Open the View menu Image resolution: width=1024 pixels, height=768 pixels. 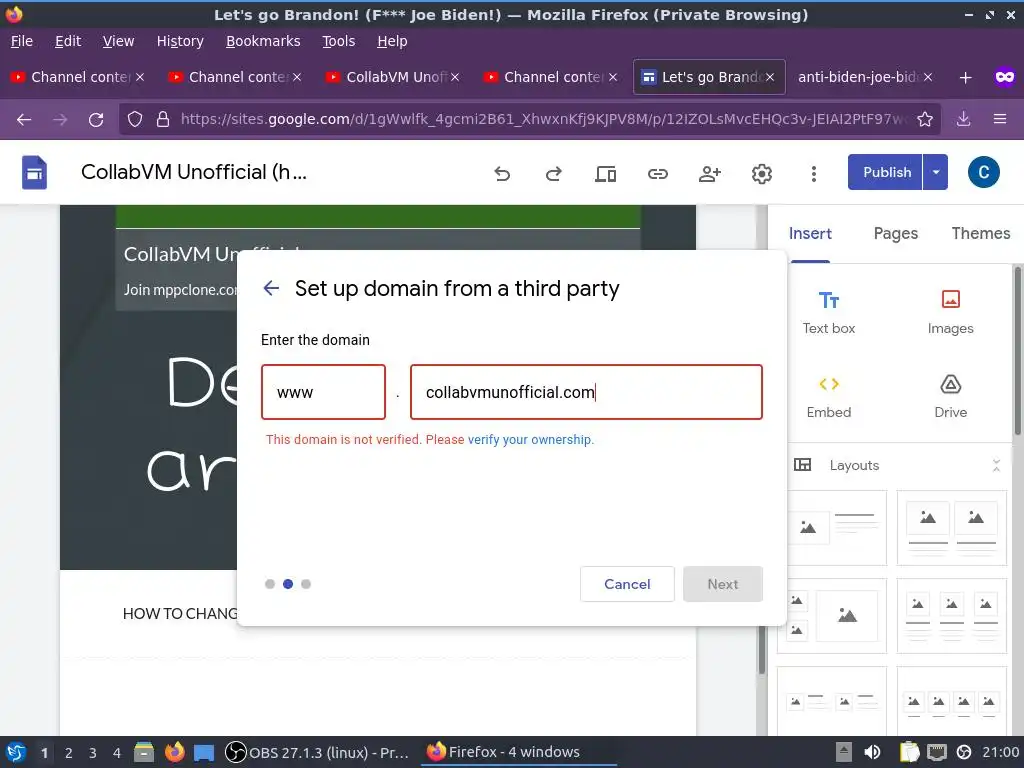tap(118, 41)
